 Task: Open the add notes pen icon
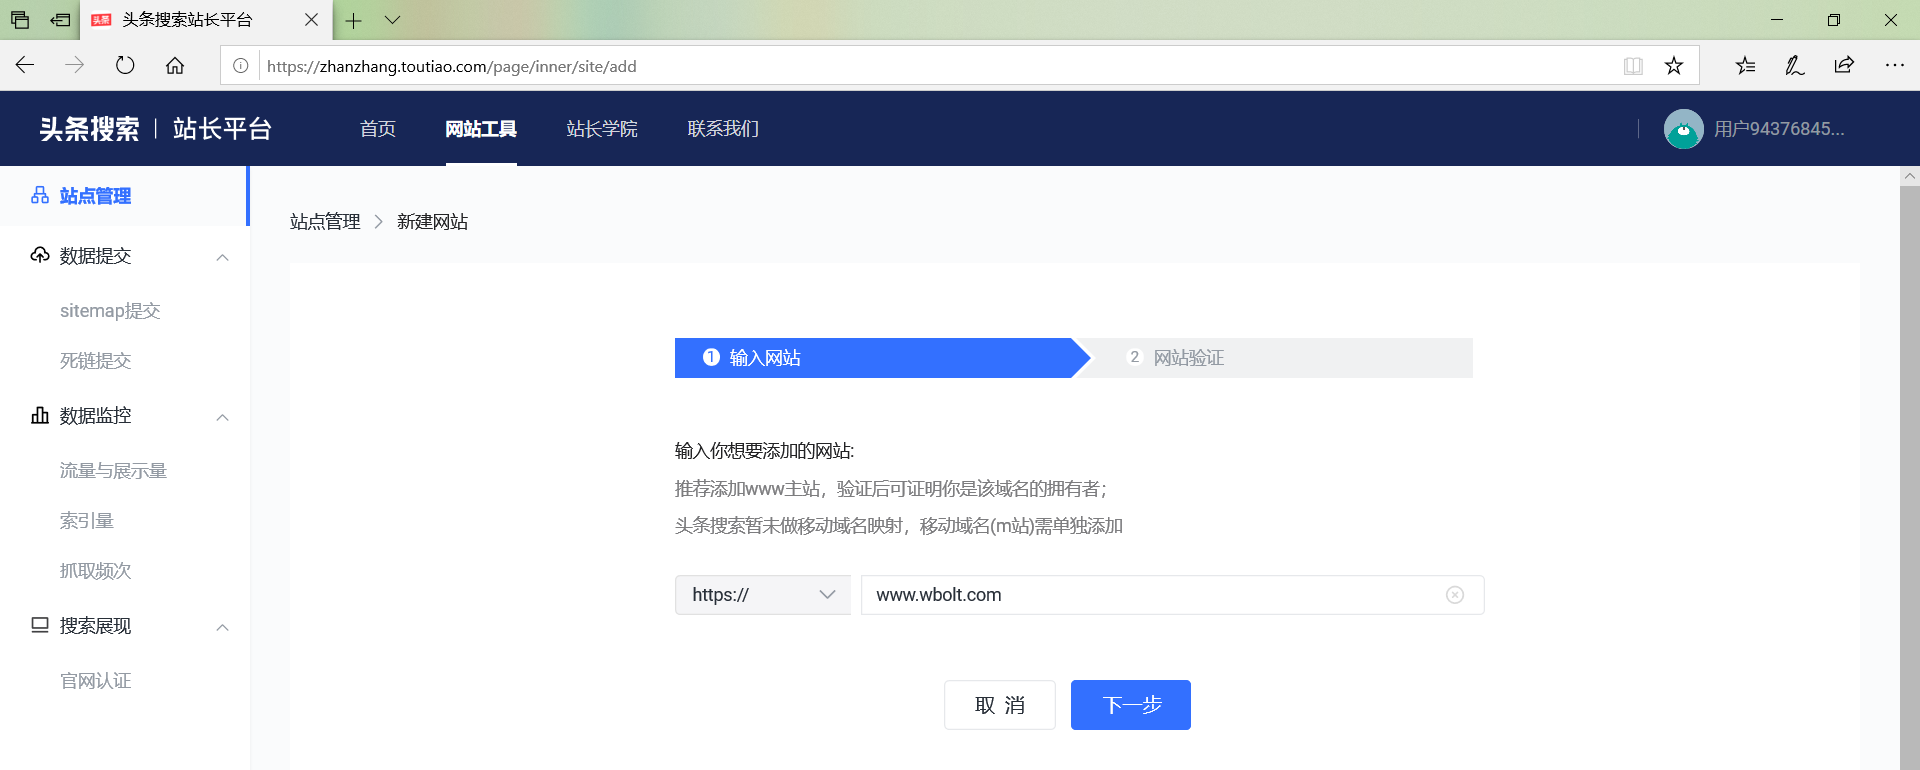click(x=1794, y=66)
